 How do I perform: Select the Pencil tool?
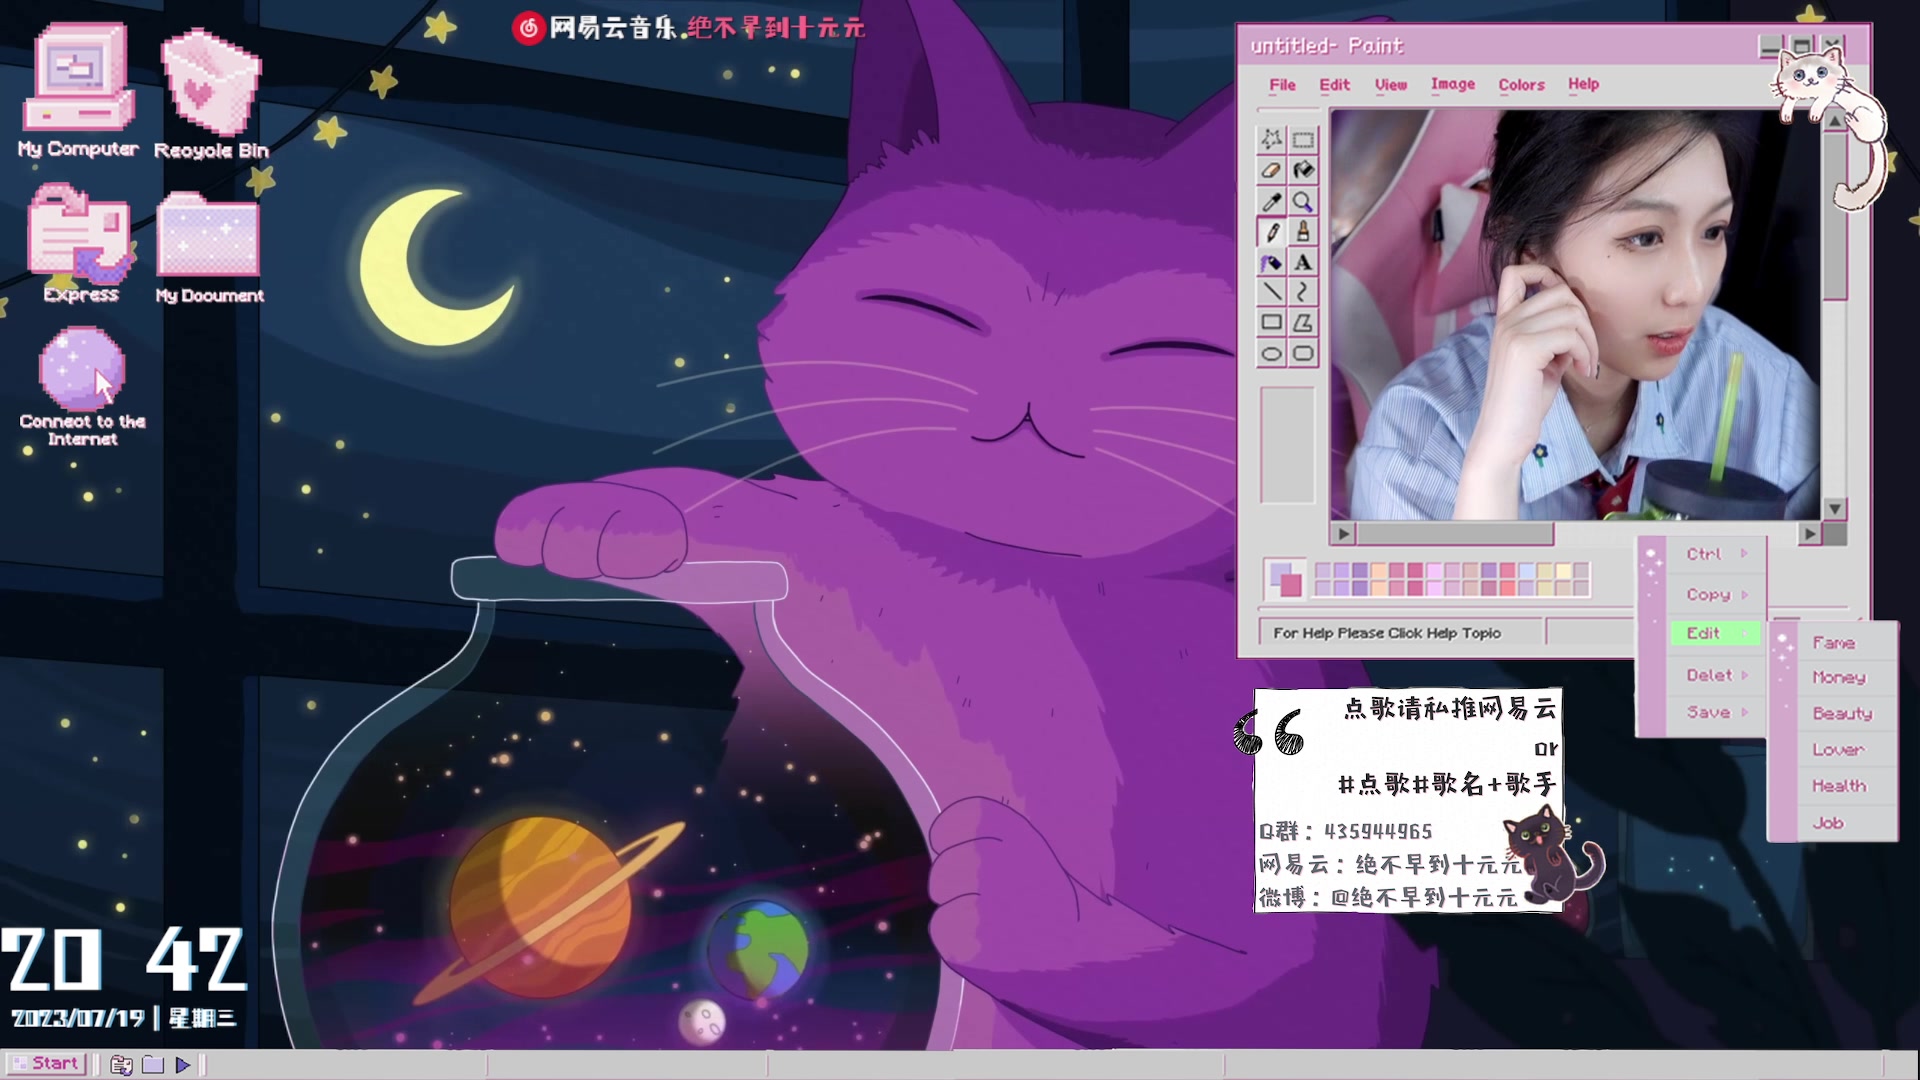(1271, 233)
